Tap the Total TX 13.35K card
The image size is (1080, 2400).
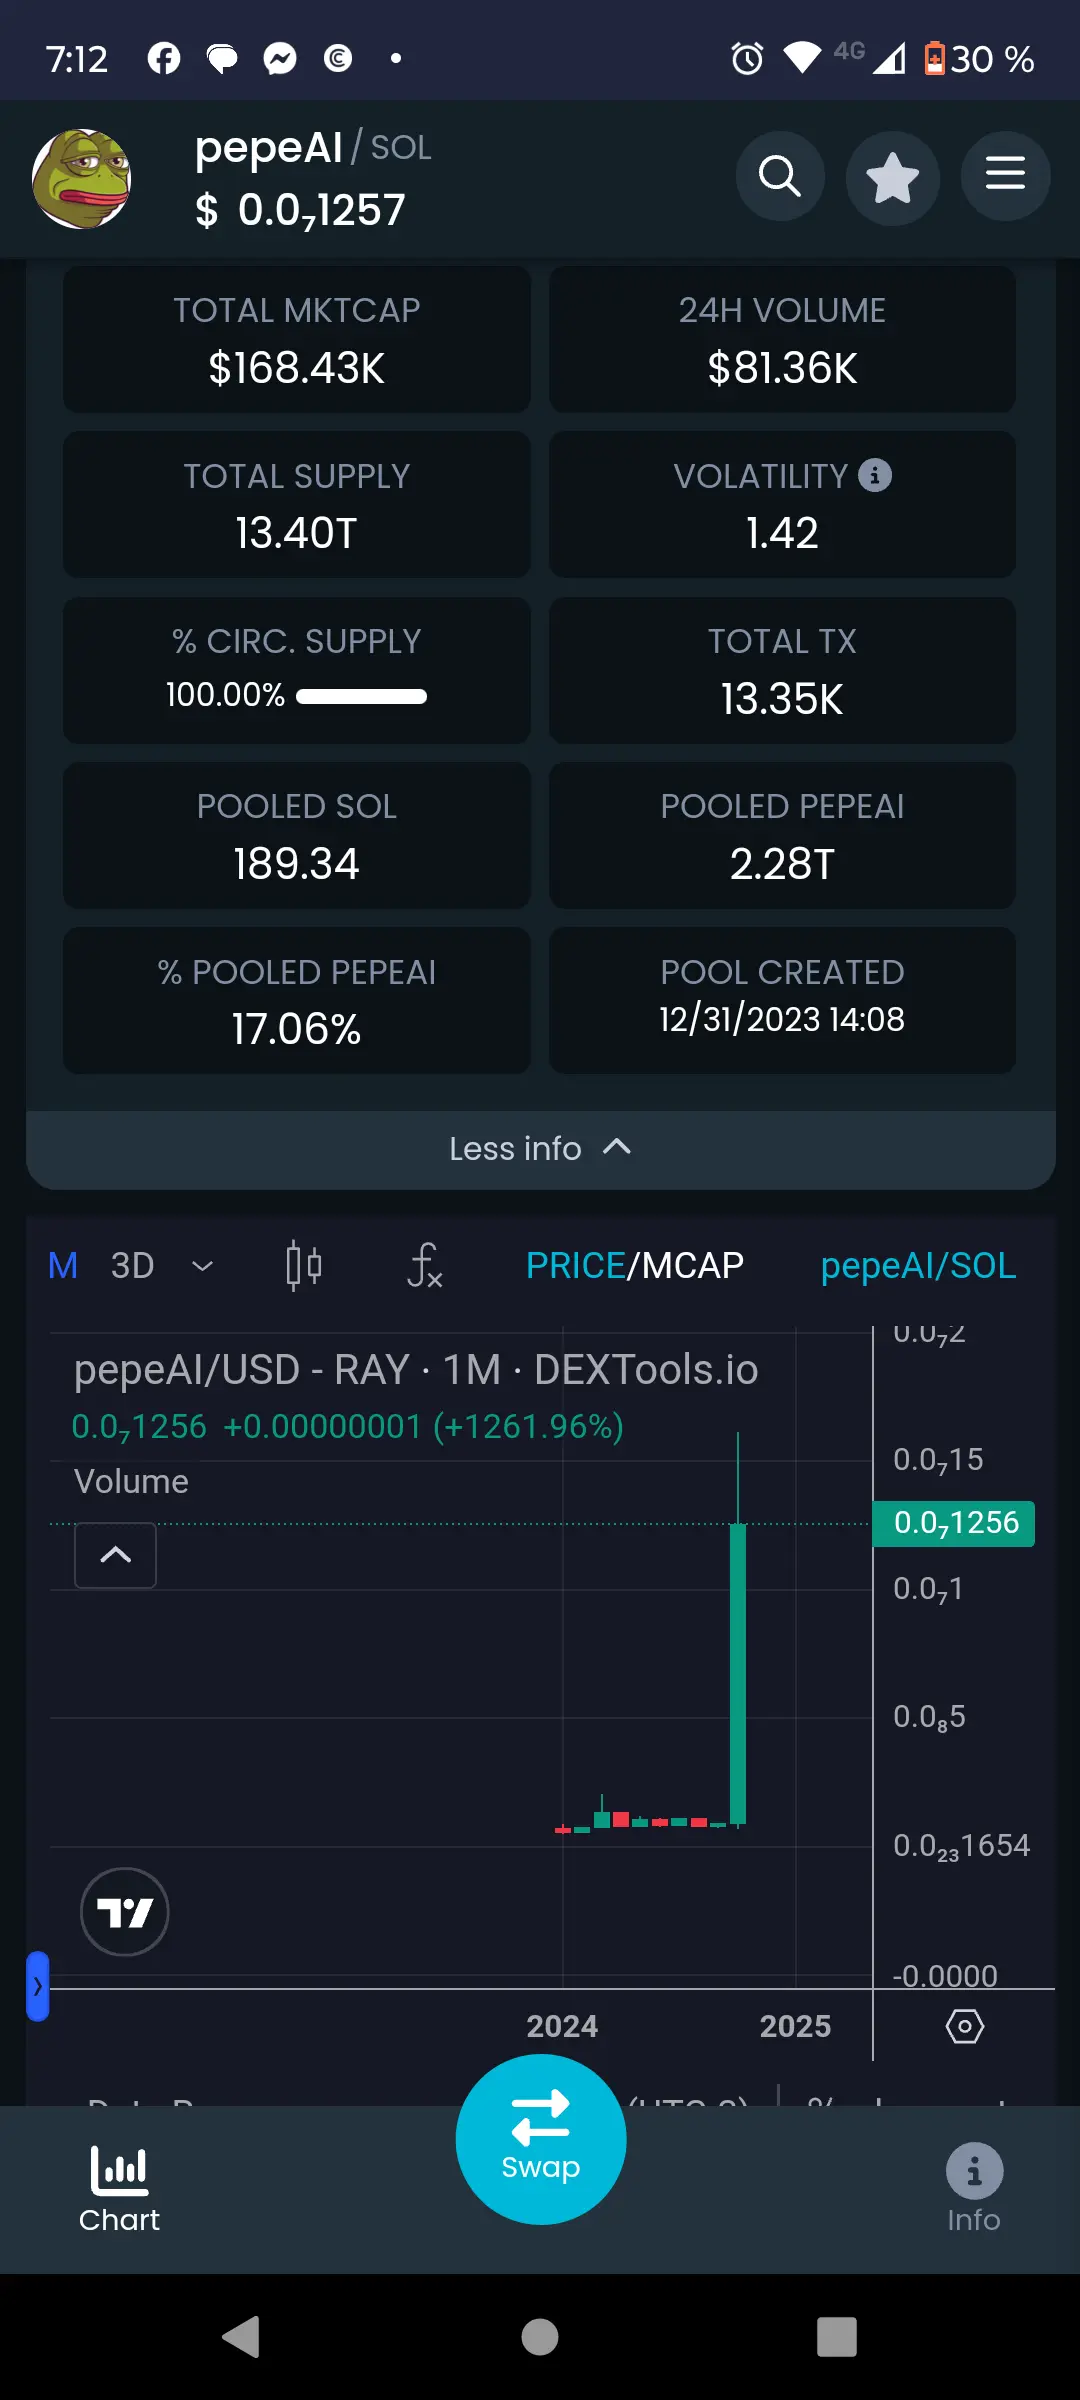(x=782, y=670)
